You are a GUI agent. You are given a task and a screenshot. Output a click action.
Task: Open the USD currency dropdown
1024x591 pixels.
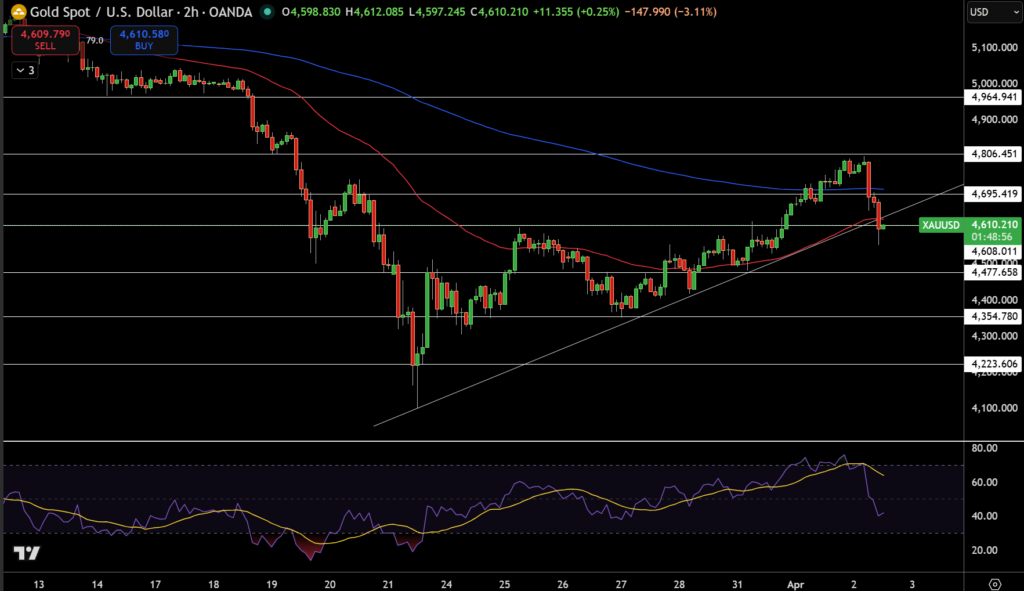[993, 13]
